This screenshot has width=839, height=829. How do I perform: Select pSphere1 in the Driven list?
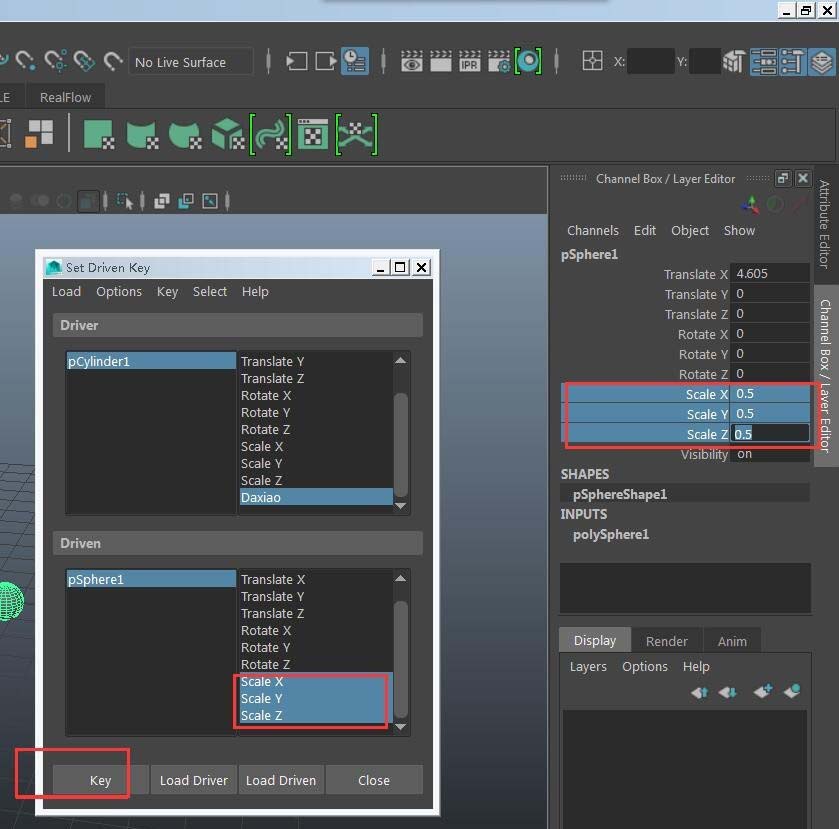coord(151,579)
